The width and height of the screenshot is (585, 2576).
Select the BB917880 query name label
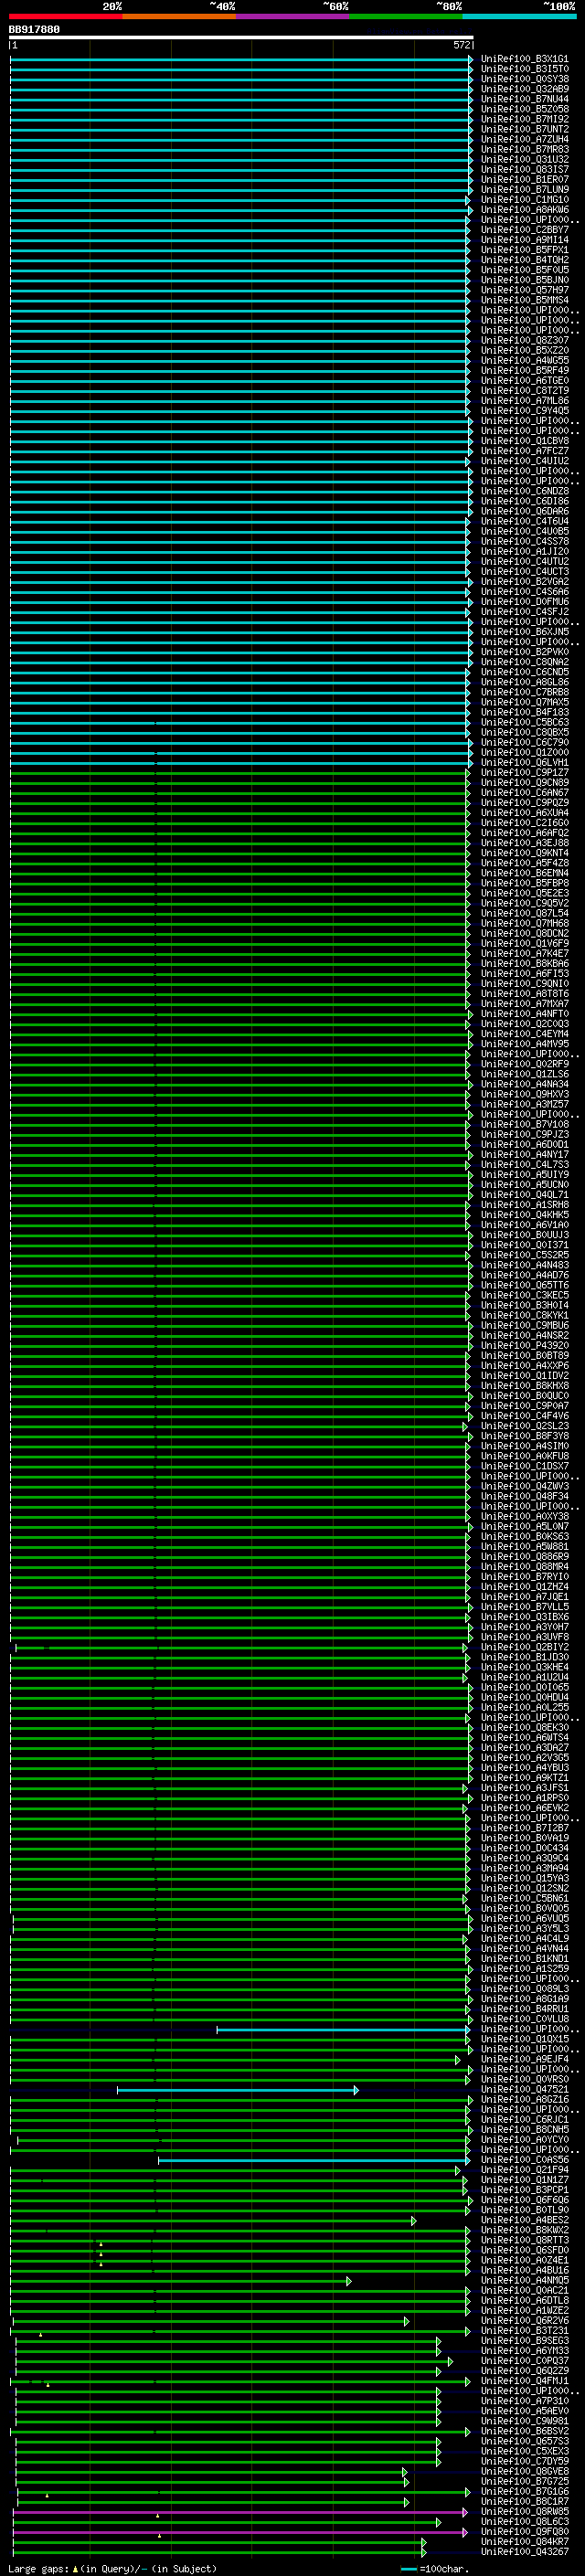point(34,30)
